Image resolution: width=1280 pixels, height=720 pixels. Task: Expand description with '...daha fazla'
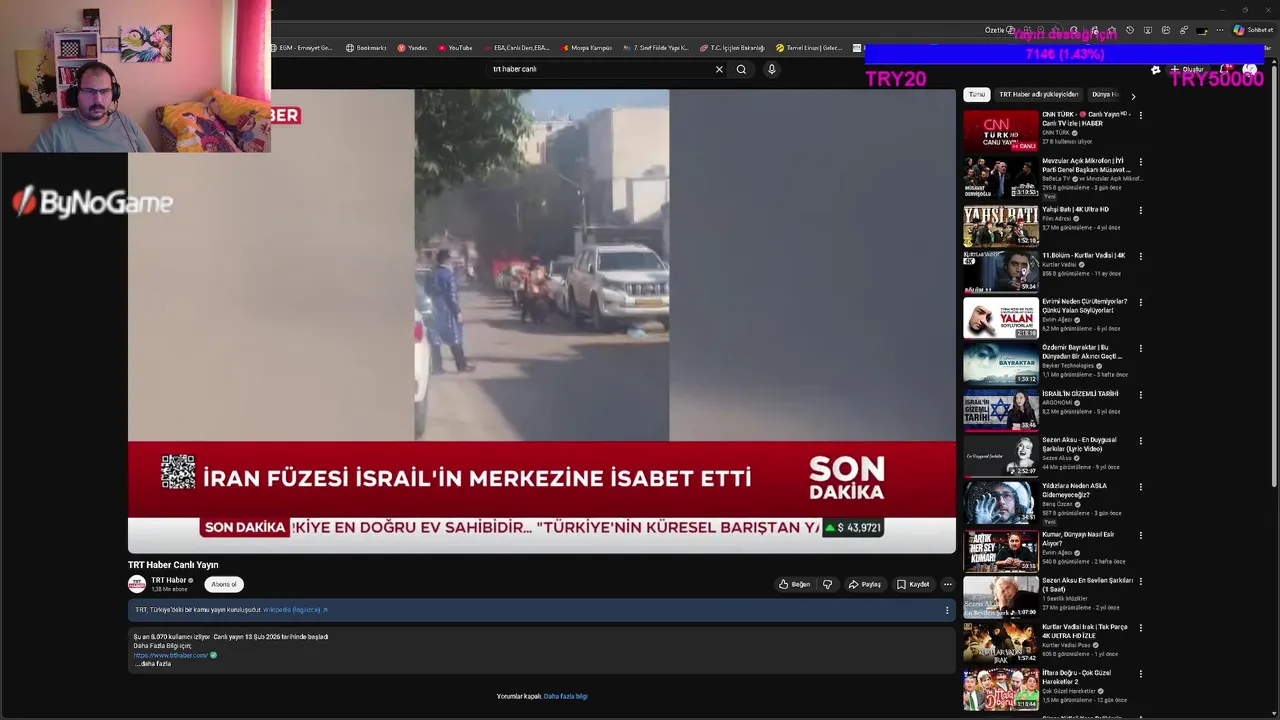click(153, 664)
